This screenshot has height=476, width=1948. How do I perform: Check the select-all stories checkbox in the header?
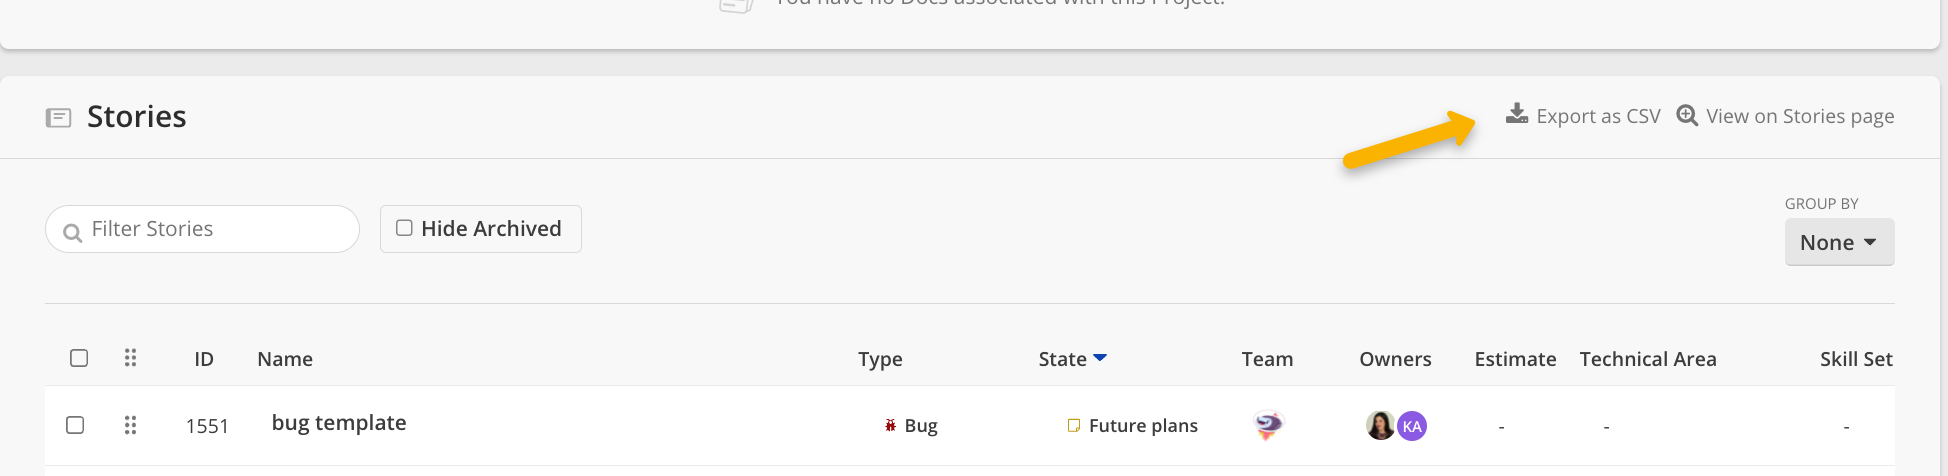point(79,358)
